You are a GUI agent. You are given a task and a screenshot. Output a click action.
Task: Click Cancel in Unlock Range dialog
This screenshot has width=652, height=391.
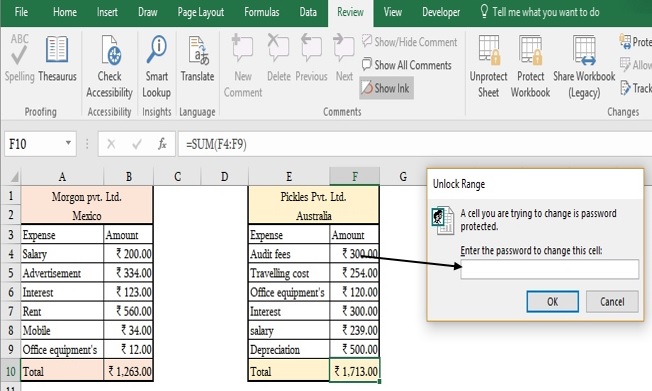pos(612,302)
